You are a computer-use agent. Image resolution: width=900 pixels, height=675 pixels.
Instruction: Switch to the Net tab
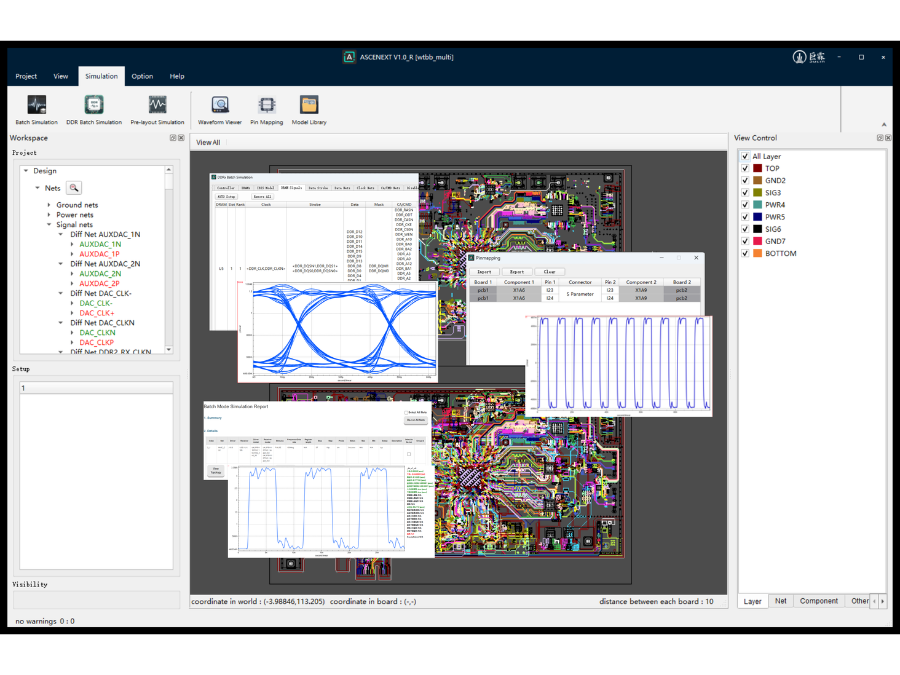[781, 601]
